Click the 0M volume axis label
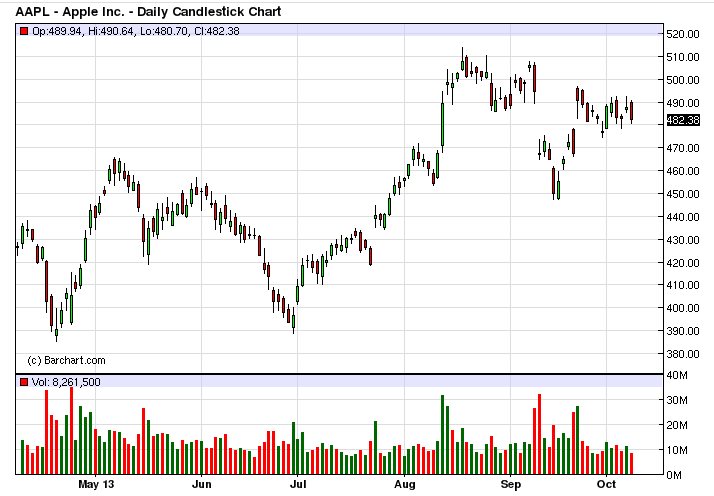 (674, 475)
